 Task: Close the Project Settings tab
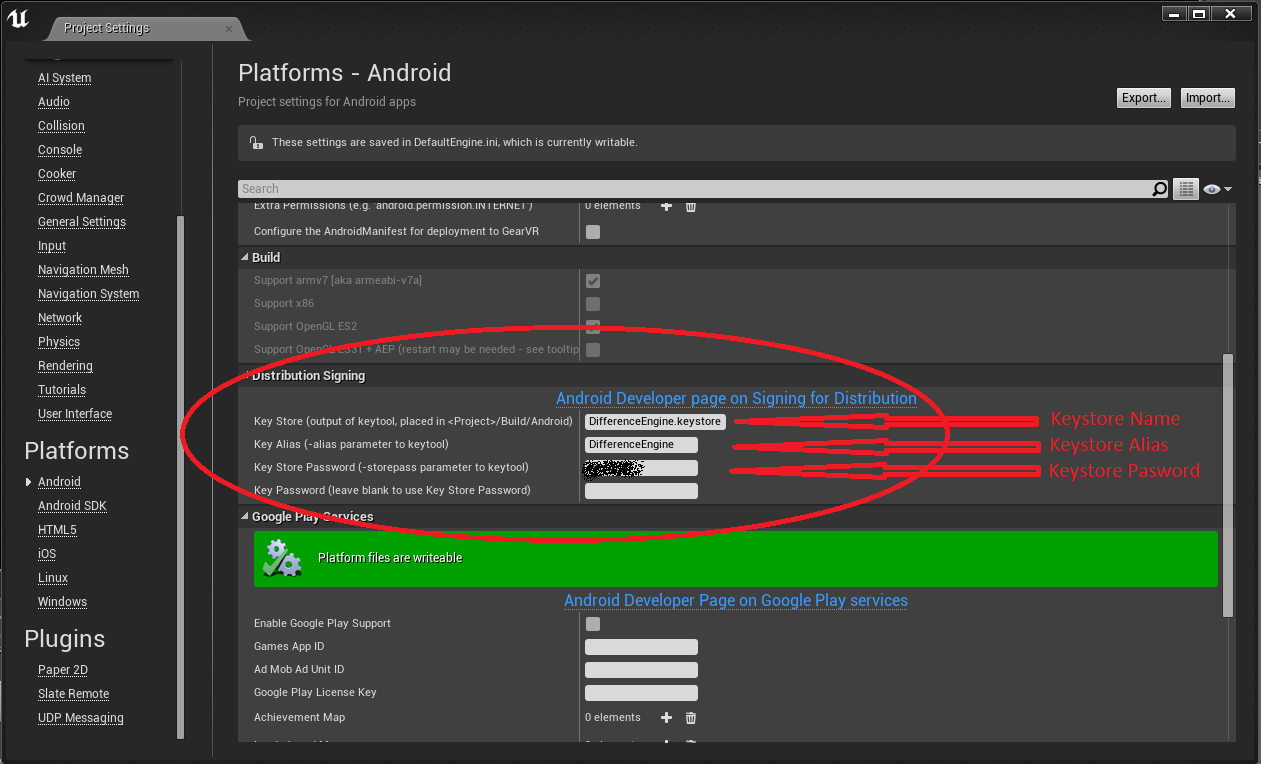[x=229, y=29]
